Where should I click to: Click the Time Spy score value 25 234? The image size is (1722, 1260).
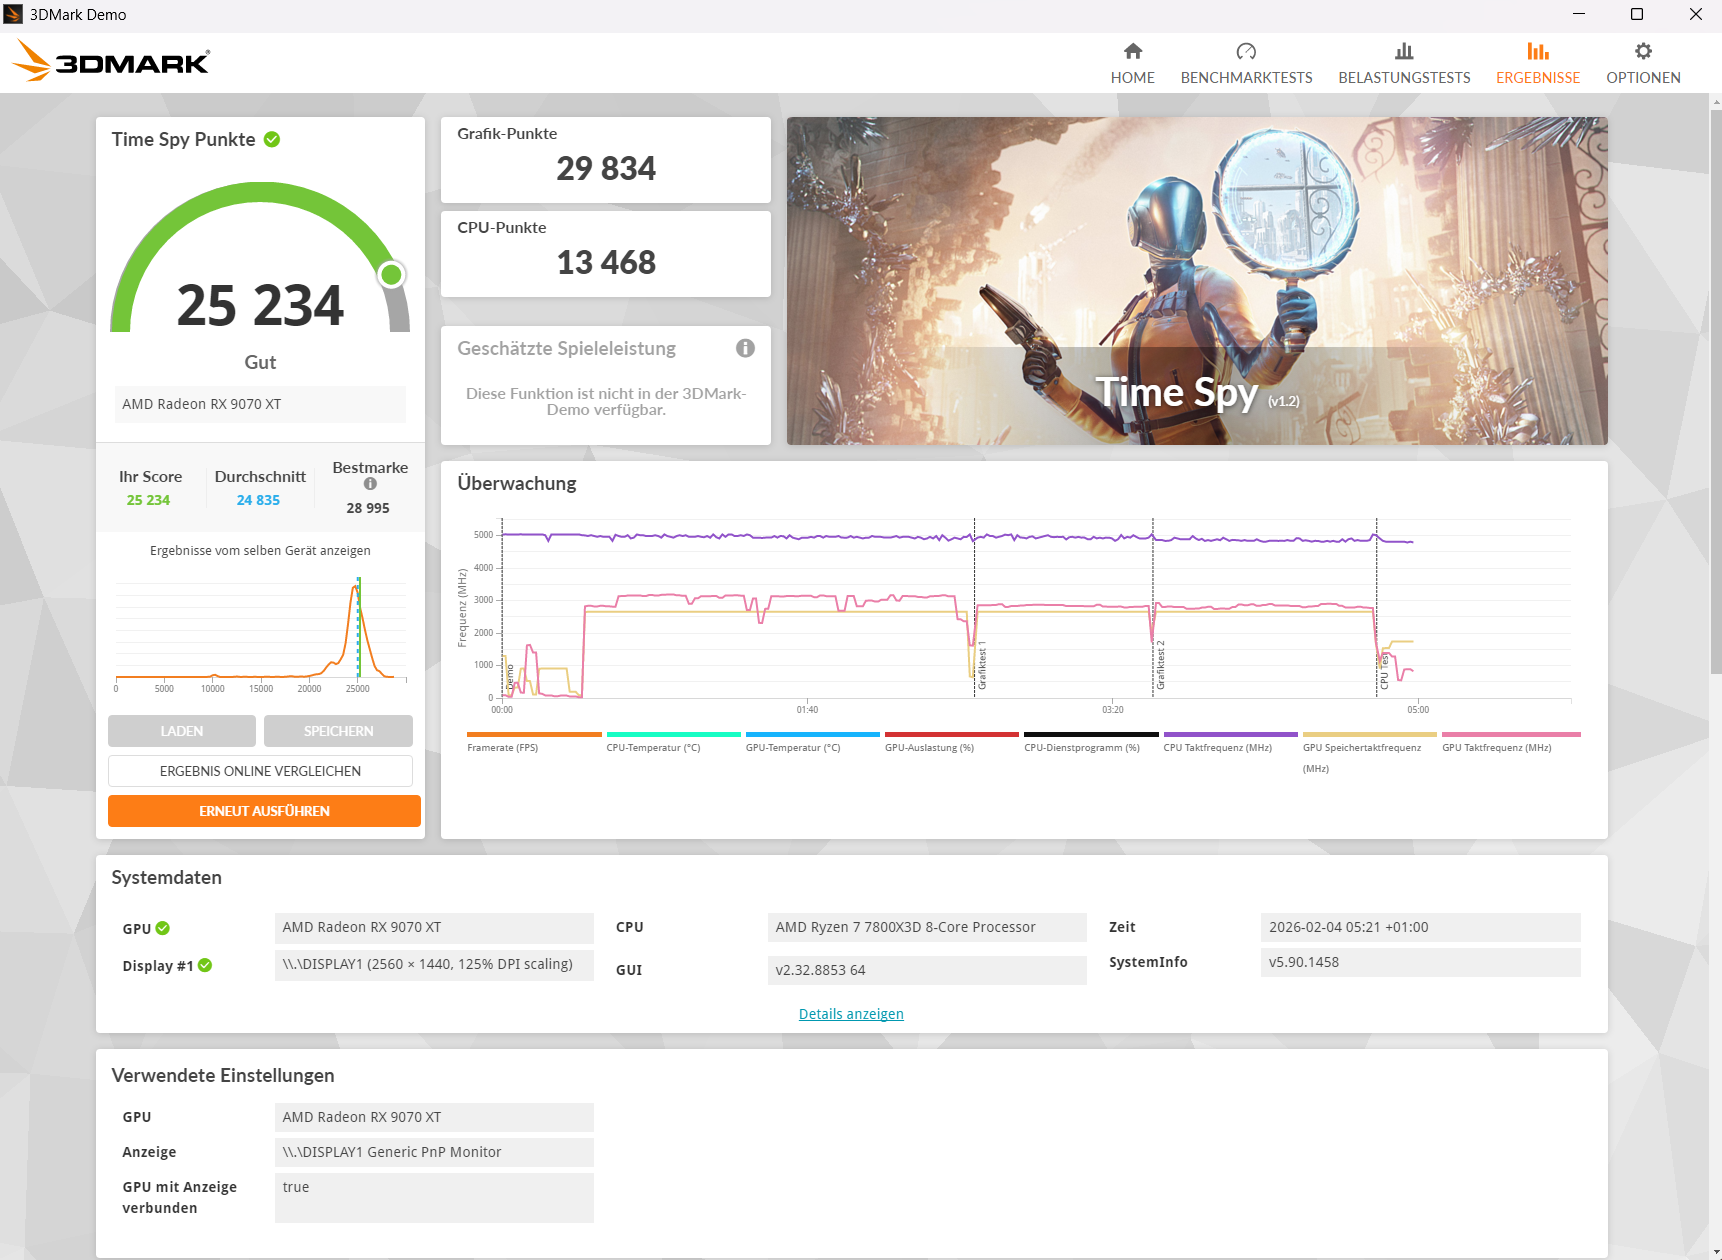(260, 305)
